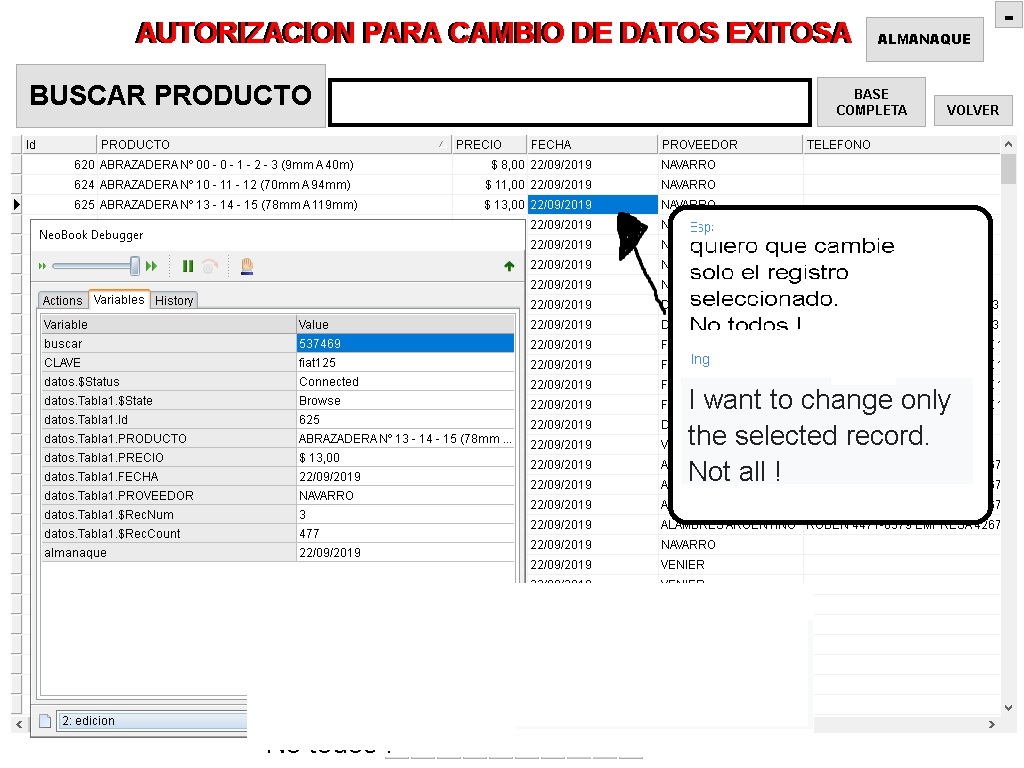Image resolution: width=1024 pixels, height=768 pixels.
Task: Select the buscar variable value 537469
Action: pos(405,344)
